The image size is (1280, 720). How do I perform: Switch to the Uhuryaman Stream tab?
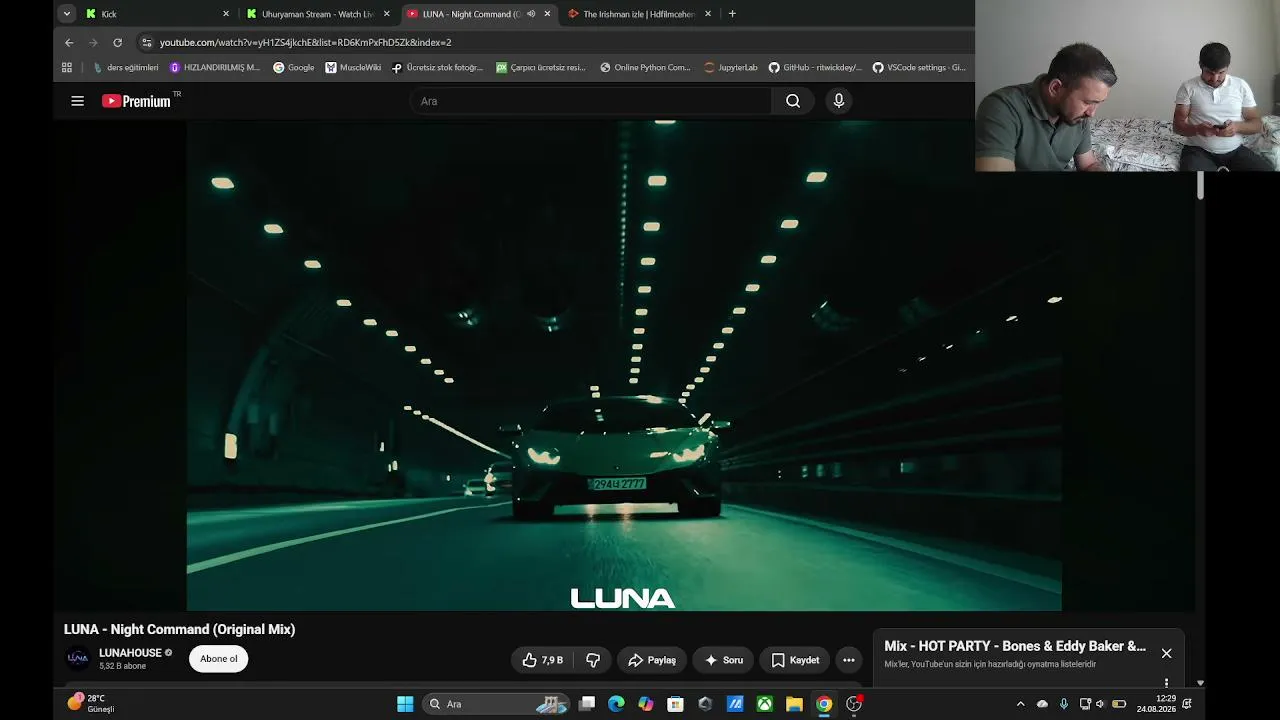pos(318,14)
